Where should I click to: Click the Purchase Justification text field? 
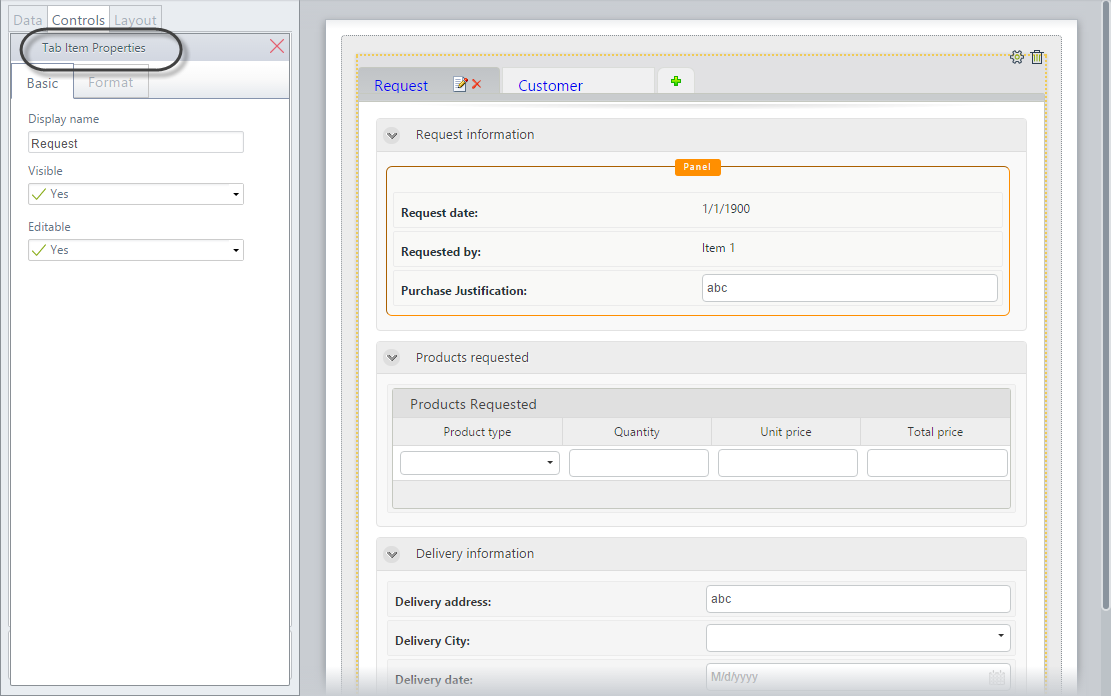point(850,288)
